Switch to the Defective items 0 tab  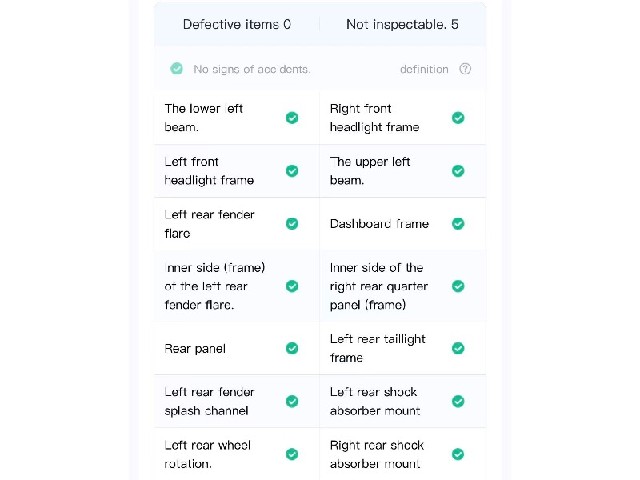click(237, 24)
